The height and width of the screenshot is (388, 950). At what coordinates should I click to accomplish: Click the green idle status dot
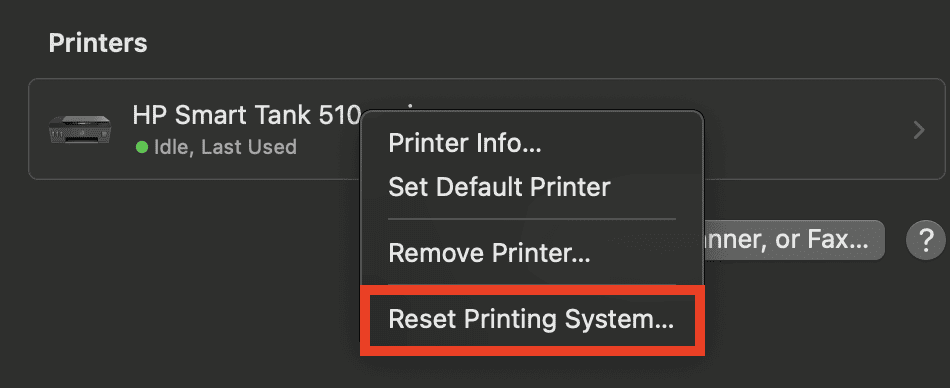coord(142,147)
